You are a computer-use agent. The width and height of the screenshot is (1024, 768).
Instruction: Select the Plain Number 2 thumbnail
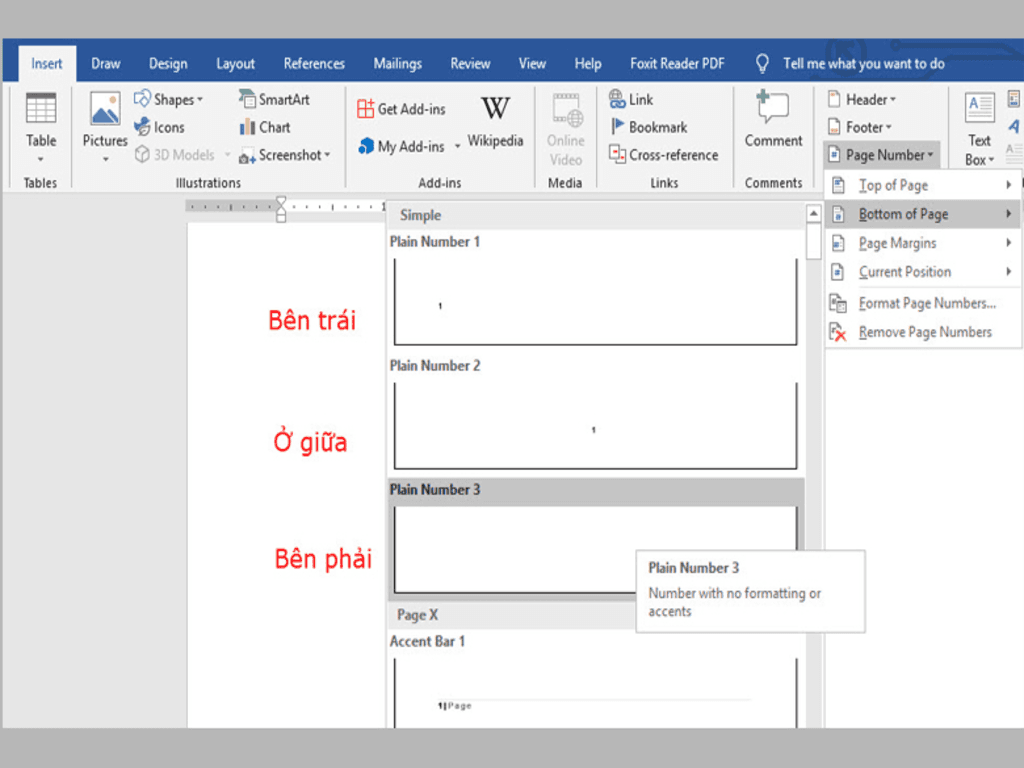[x=595, y=425]
